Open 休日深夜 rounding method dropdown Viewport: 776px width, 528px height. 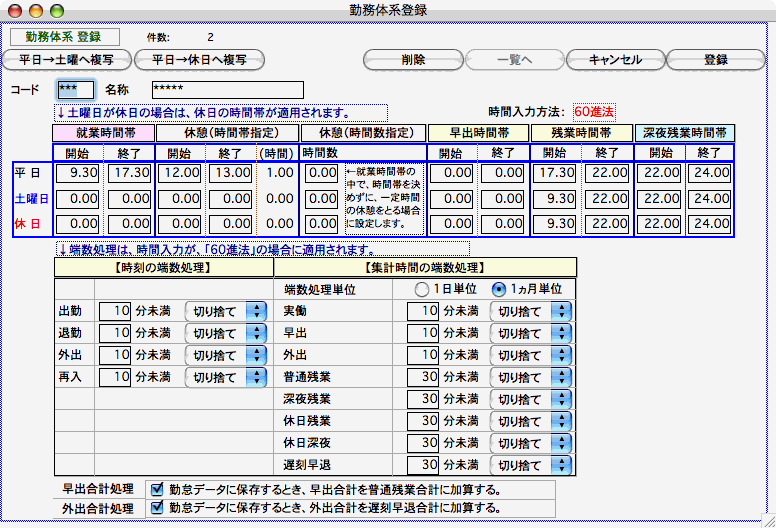pyautogui.click(x=531, y=443)
